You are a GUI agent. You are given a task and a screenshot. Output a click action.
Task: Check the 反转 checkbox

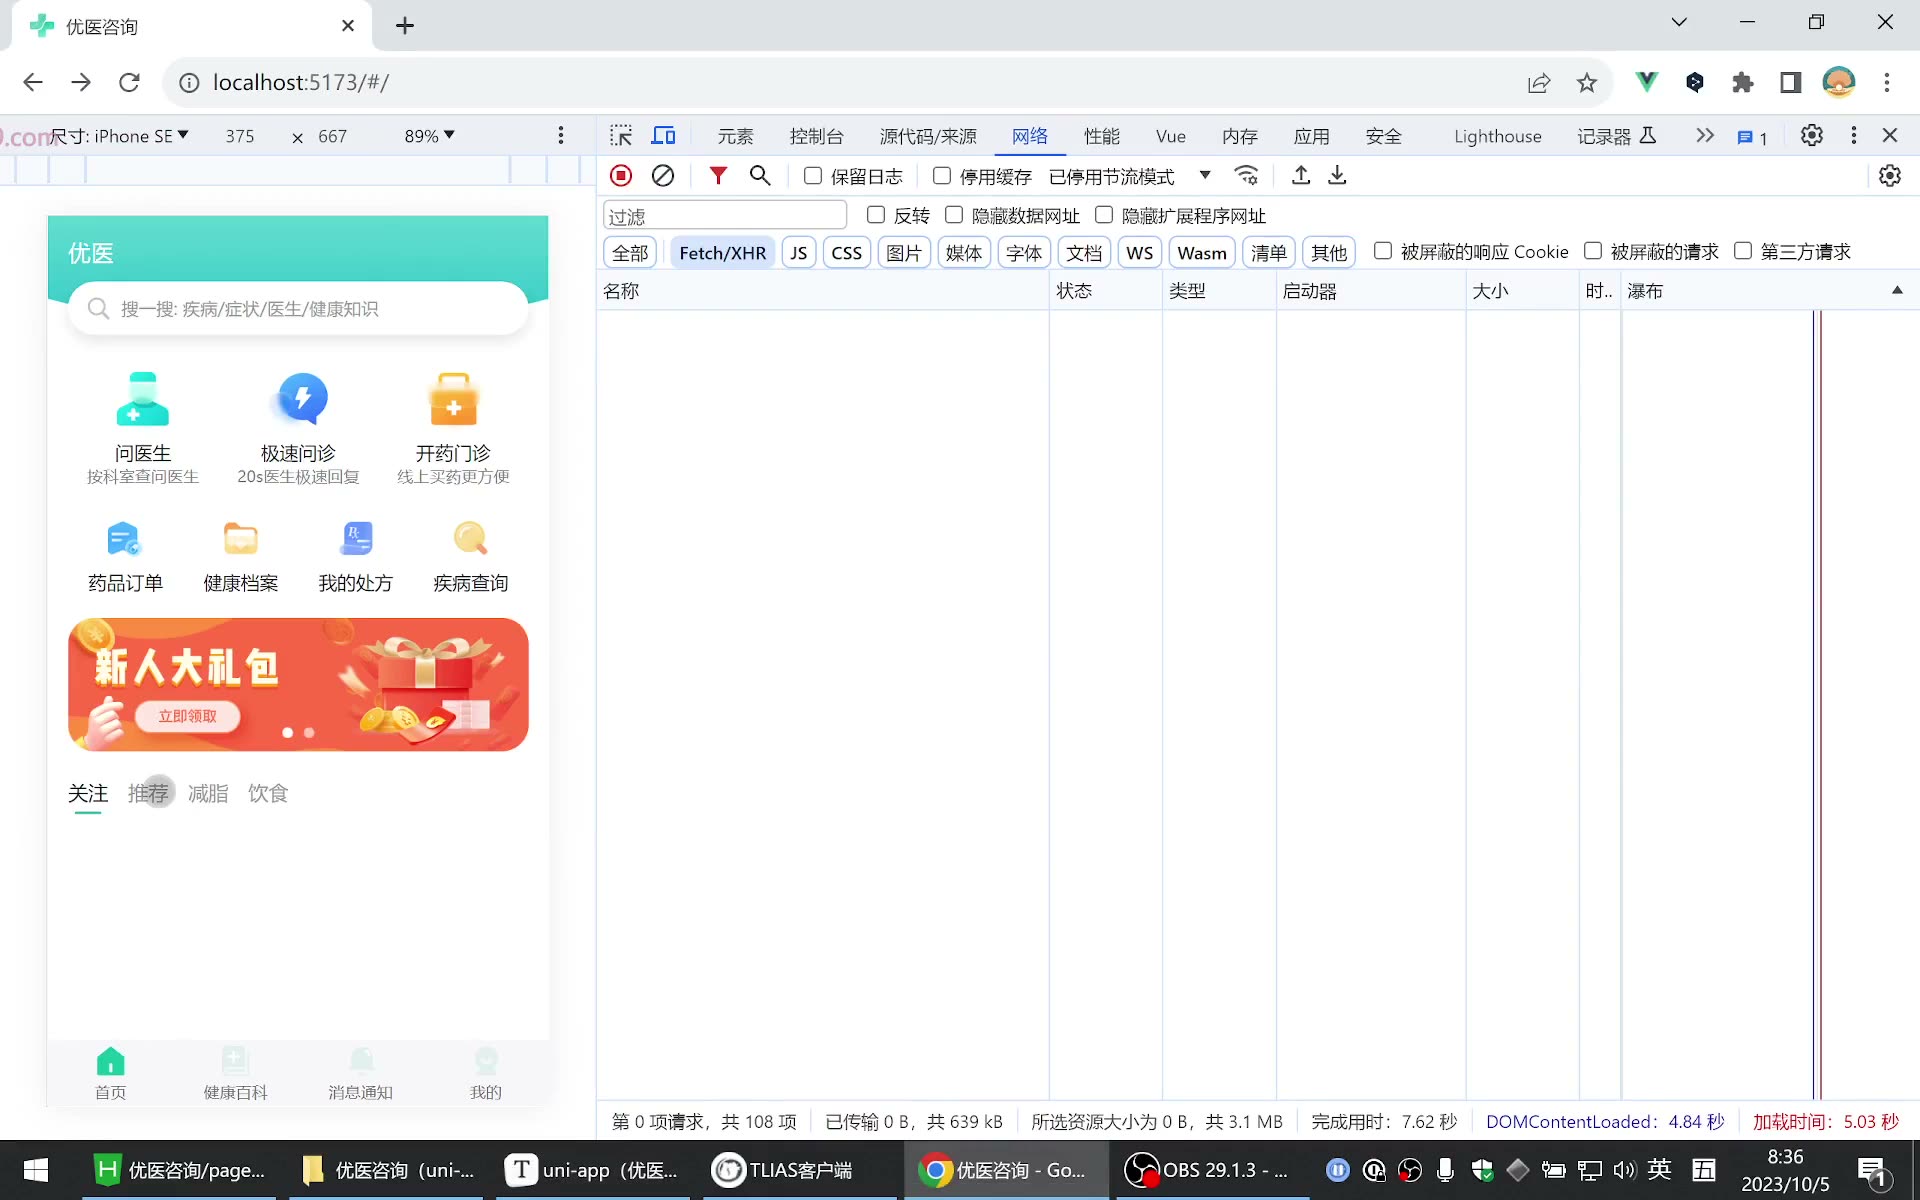876,215
